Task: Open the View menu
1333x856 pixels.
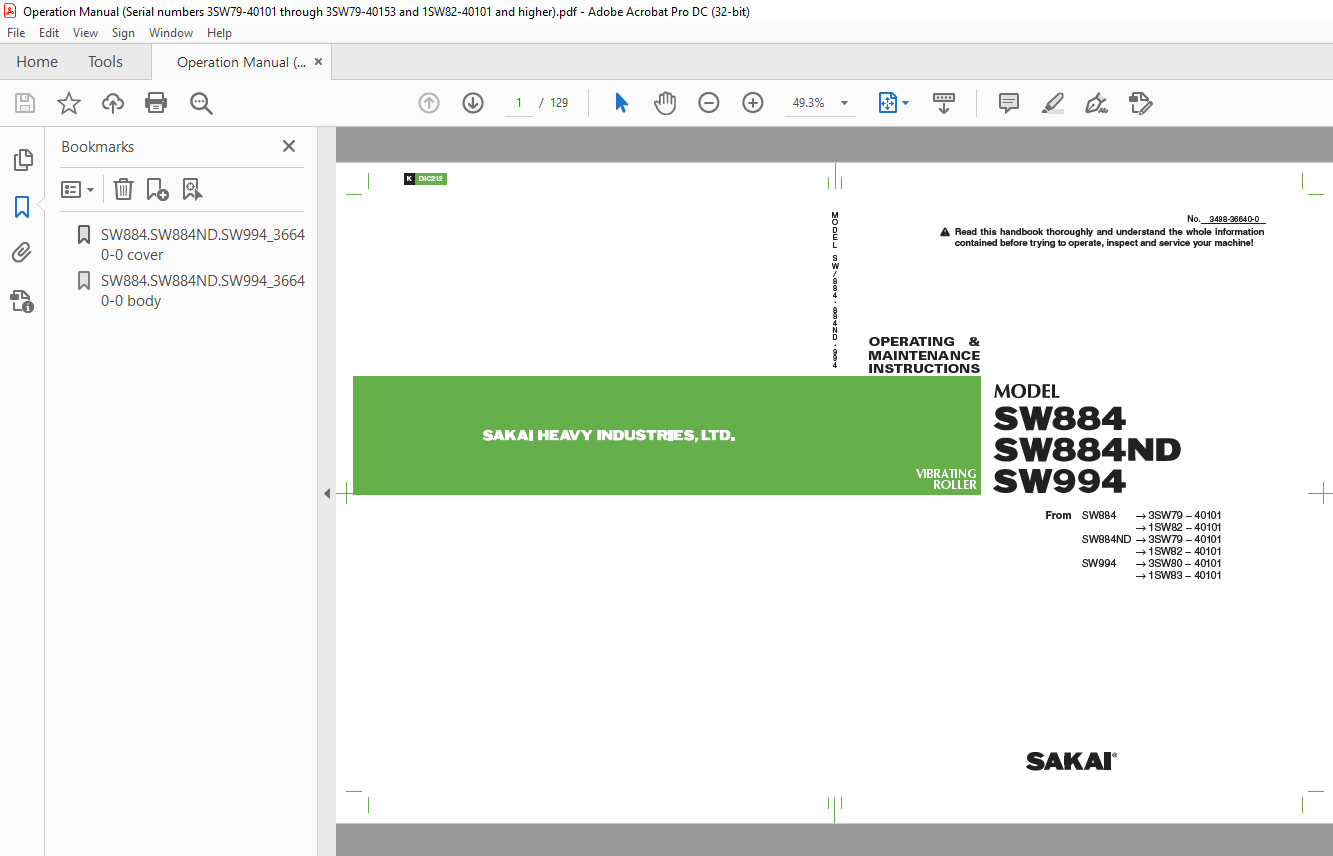Action: (x=85, y=33)
